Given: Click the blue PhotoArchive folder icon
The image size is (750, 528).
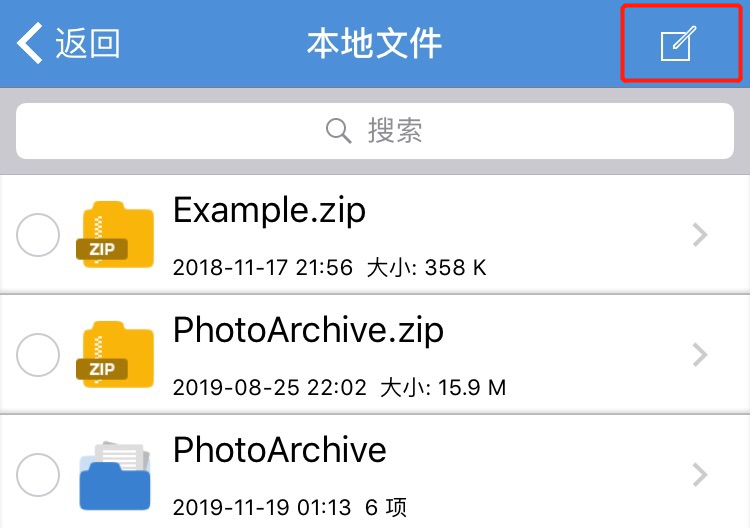Looking at the screenshot, I should tap(115, 476).
